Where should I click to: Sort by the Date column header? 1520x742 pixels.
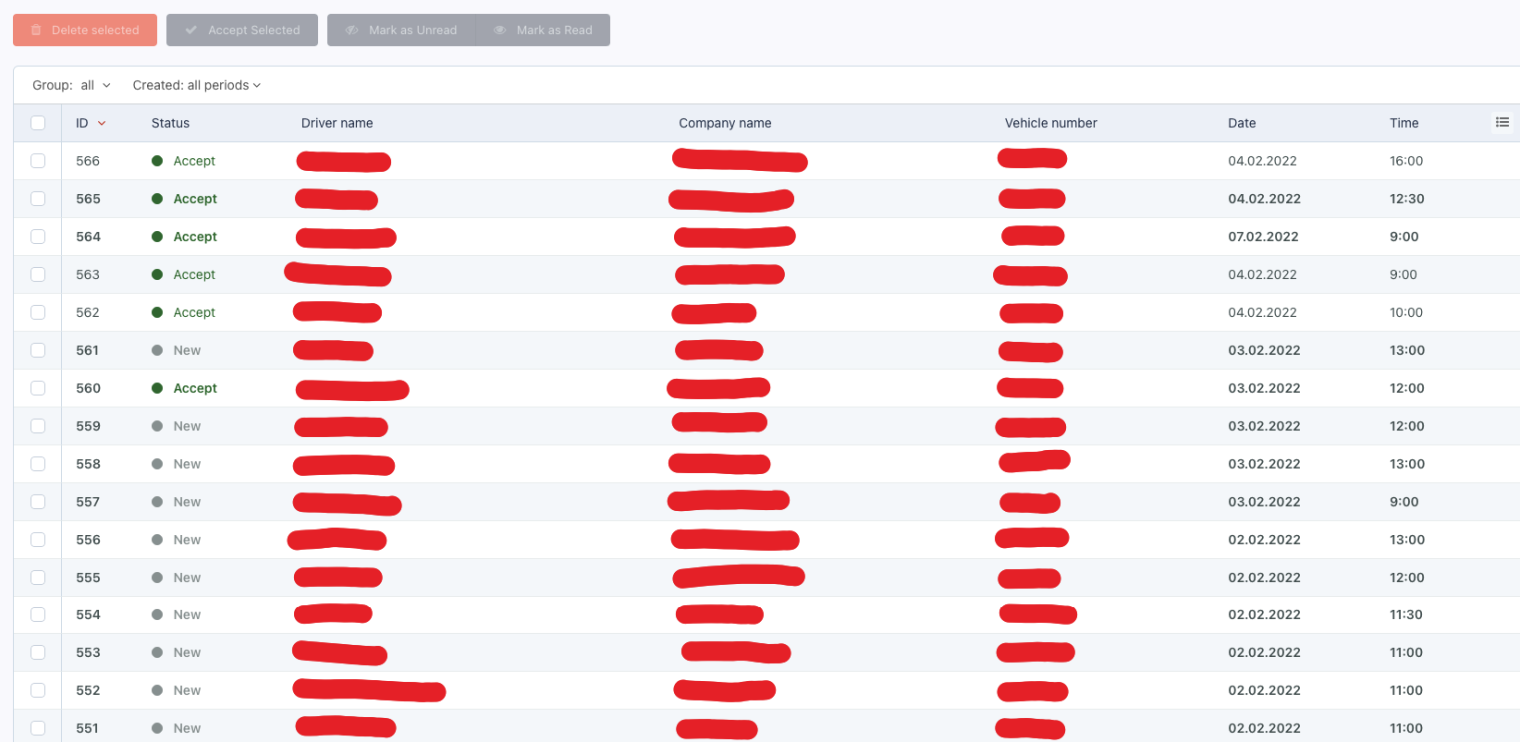tap(1242, 123)
